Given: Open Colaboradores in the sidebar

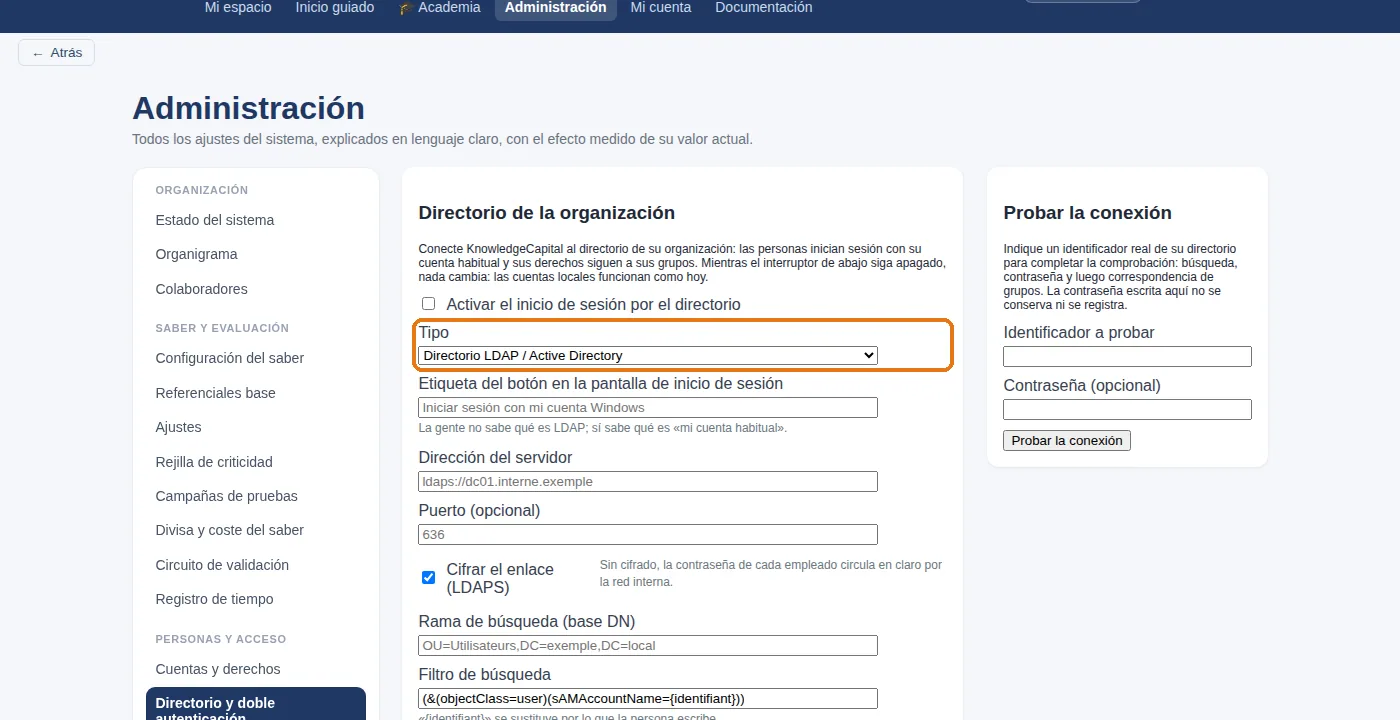Looking at the screenshot, I should pyautogui.click(x=256, y=289).
